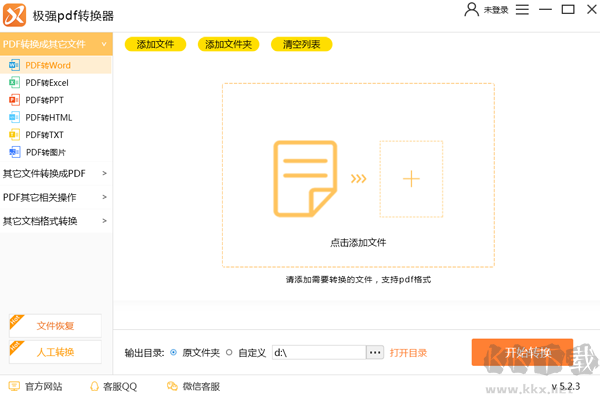
Task: Click the TXT icon beside PDF转TXT
Action: pos(14,135)
